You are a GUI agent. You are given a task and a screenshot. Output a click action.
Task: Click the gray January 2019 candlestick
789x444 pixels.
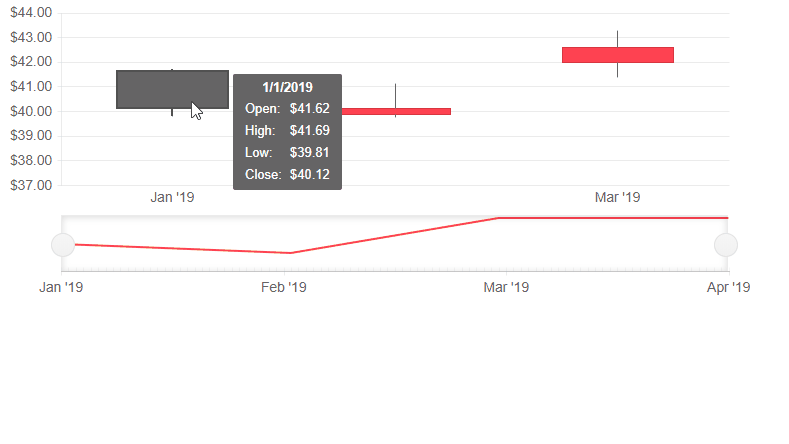[x=172, y=90]
